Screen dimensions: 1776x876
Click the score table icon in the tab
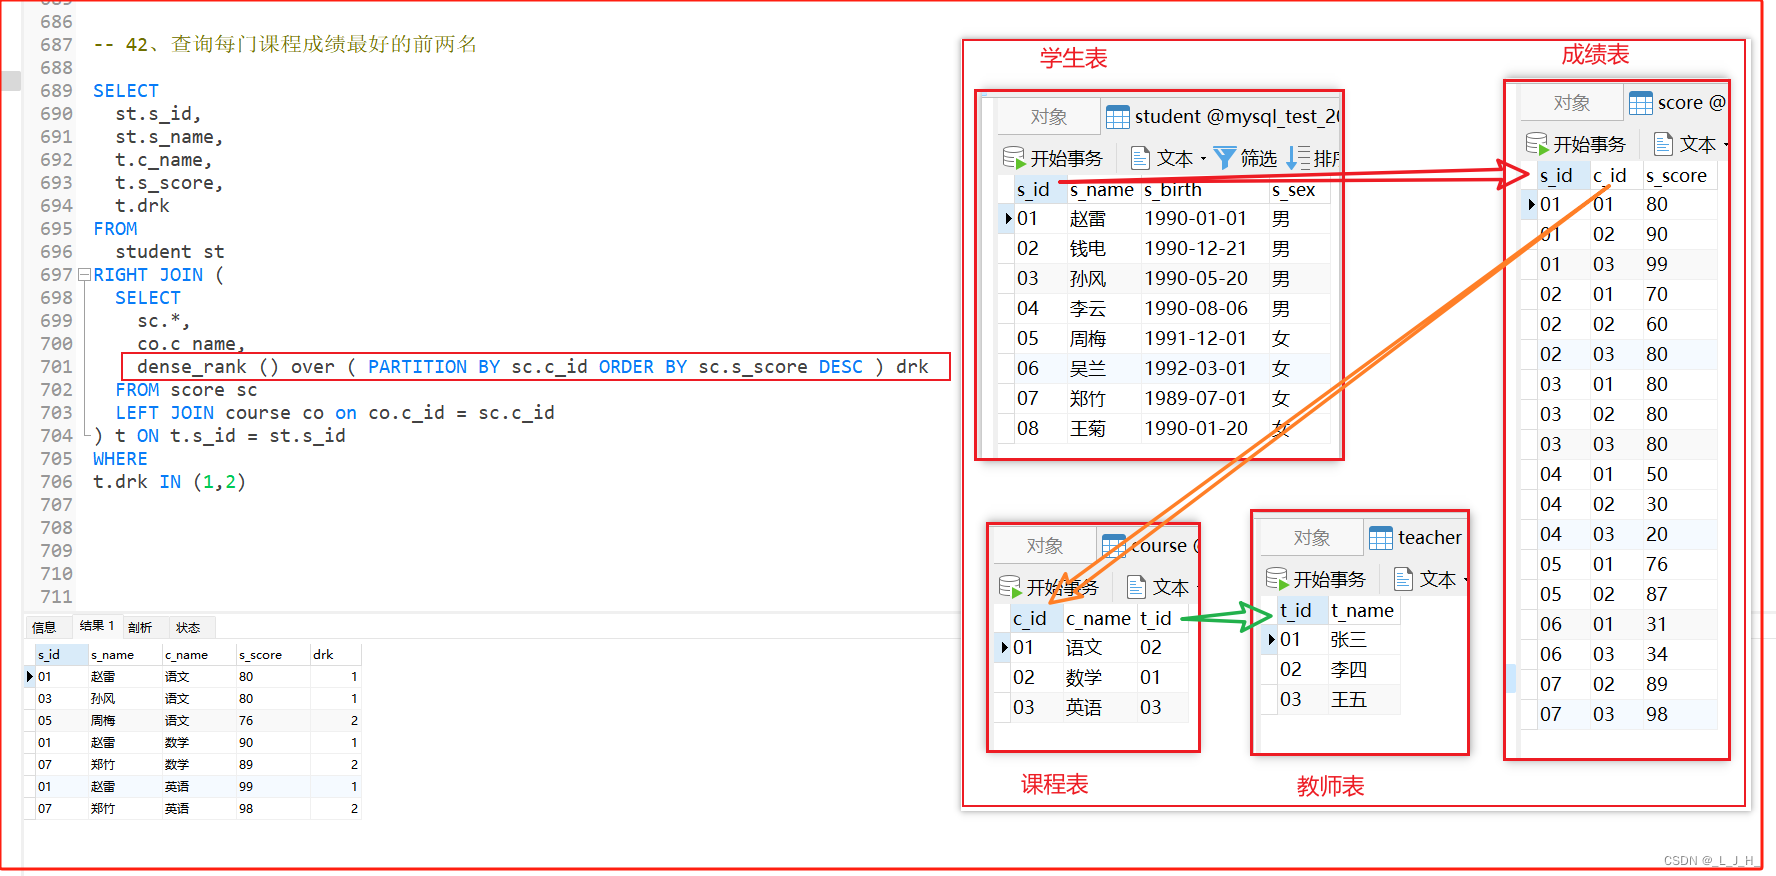pyautogui.click(x=1641, y=103)
